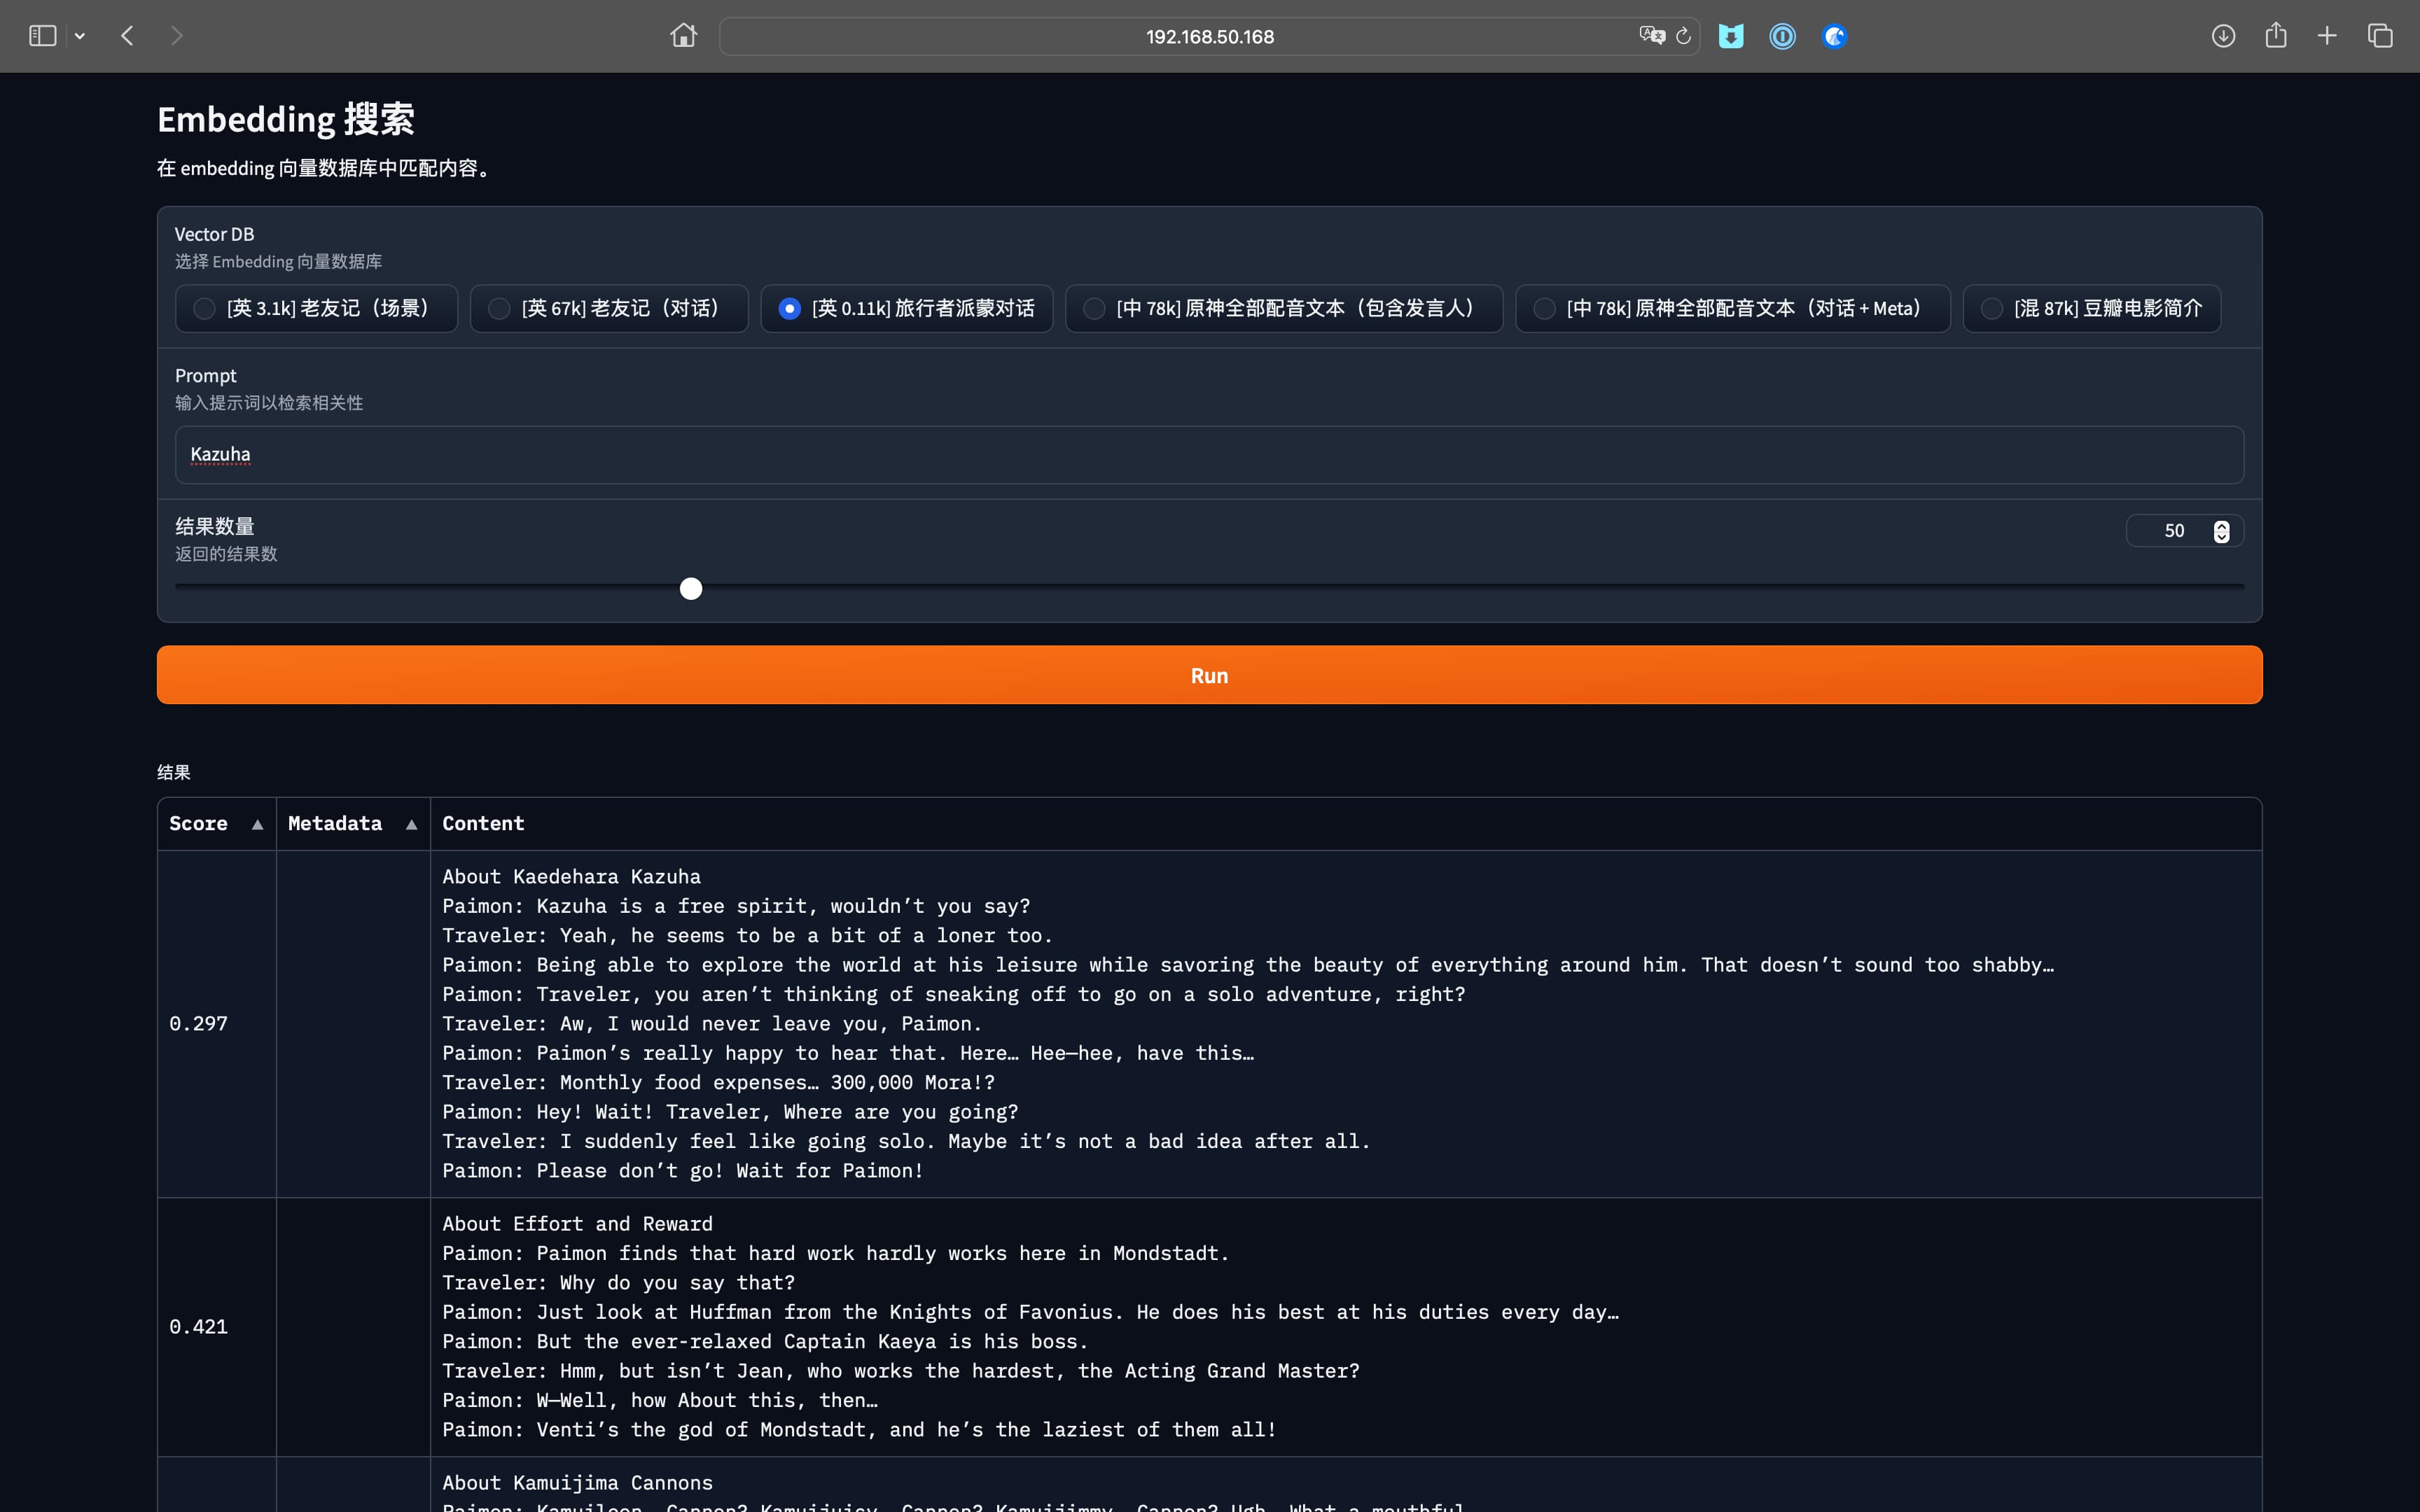Open the home page
This screenshot has width=2420, height=1512.
pos(683,36)
